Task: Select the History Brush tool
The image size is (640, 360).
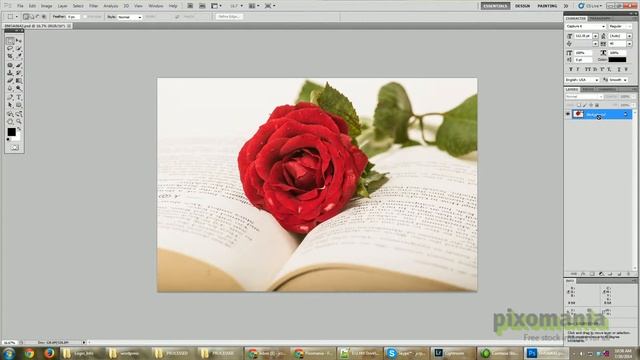Action: click(19, 73)
